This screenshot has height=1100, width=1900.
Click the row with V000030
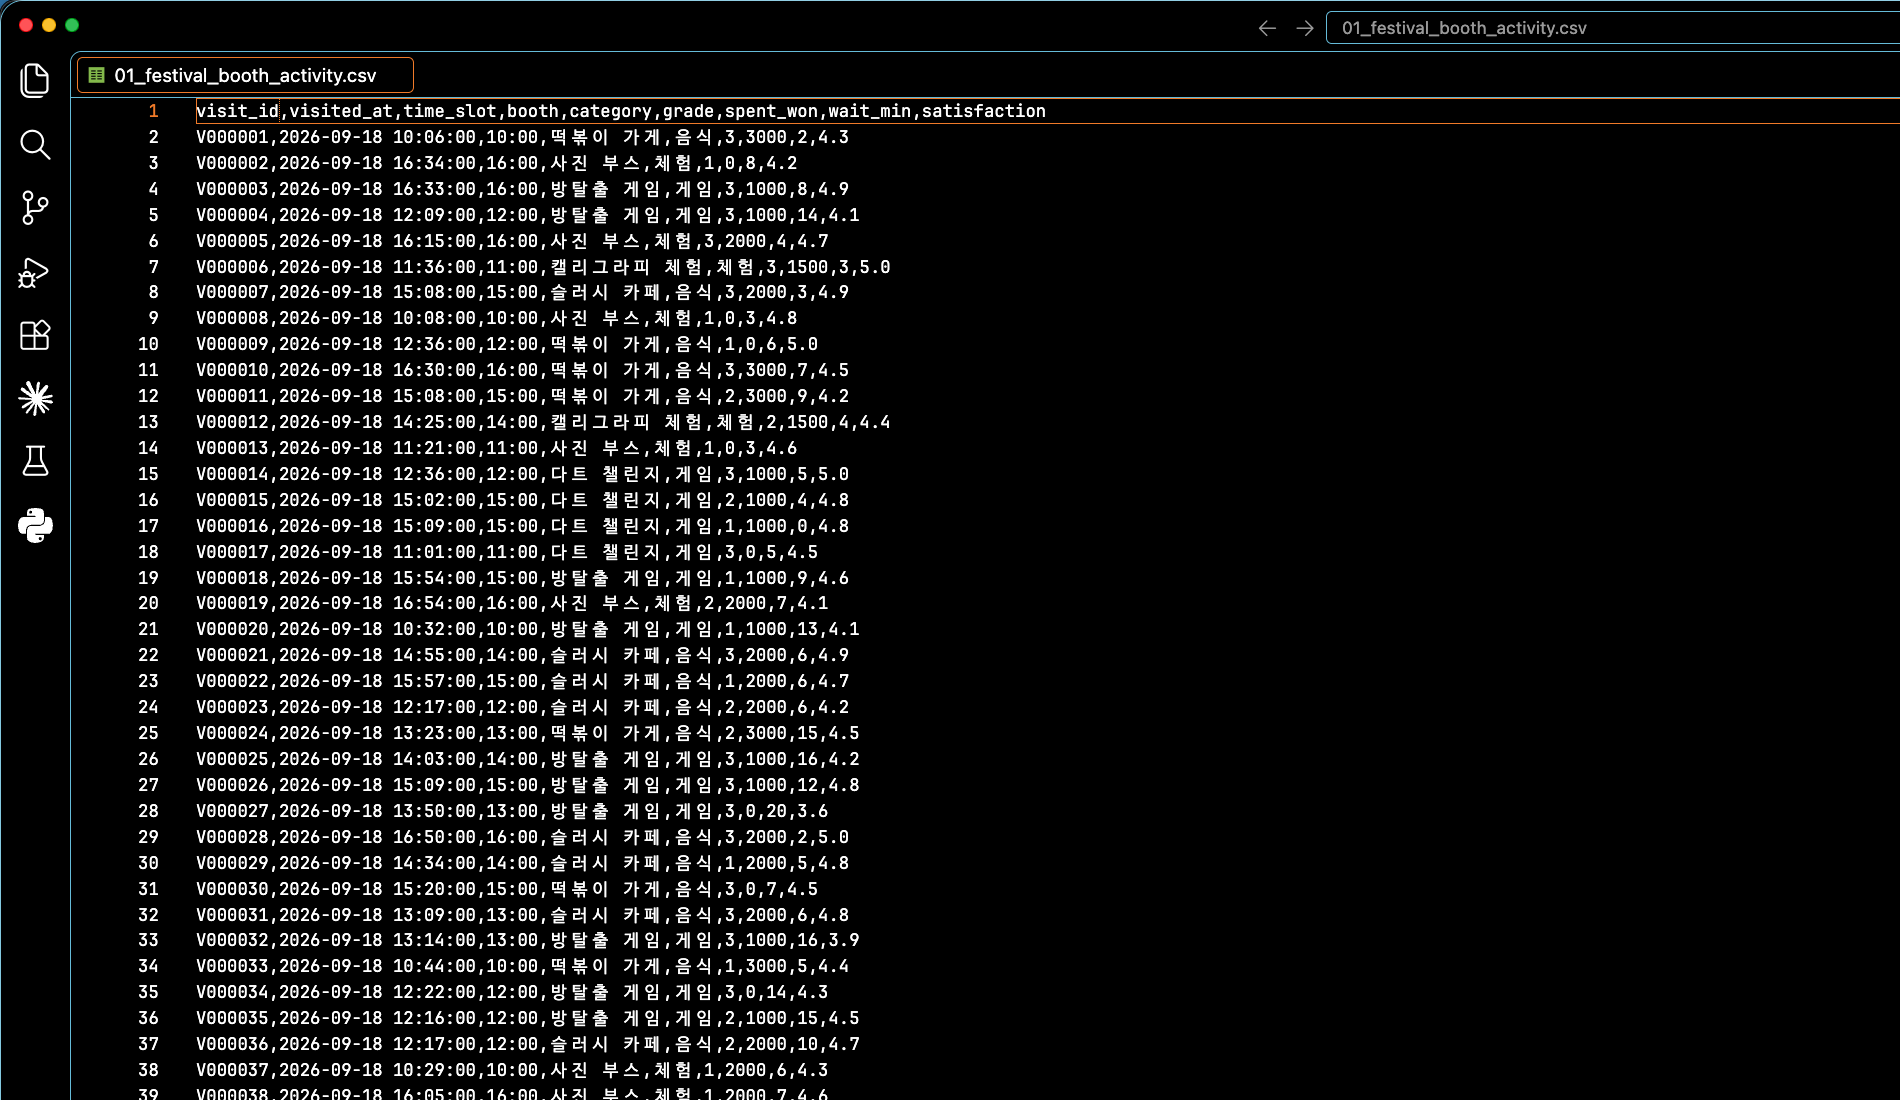[x=507, y=889]
